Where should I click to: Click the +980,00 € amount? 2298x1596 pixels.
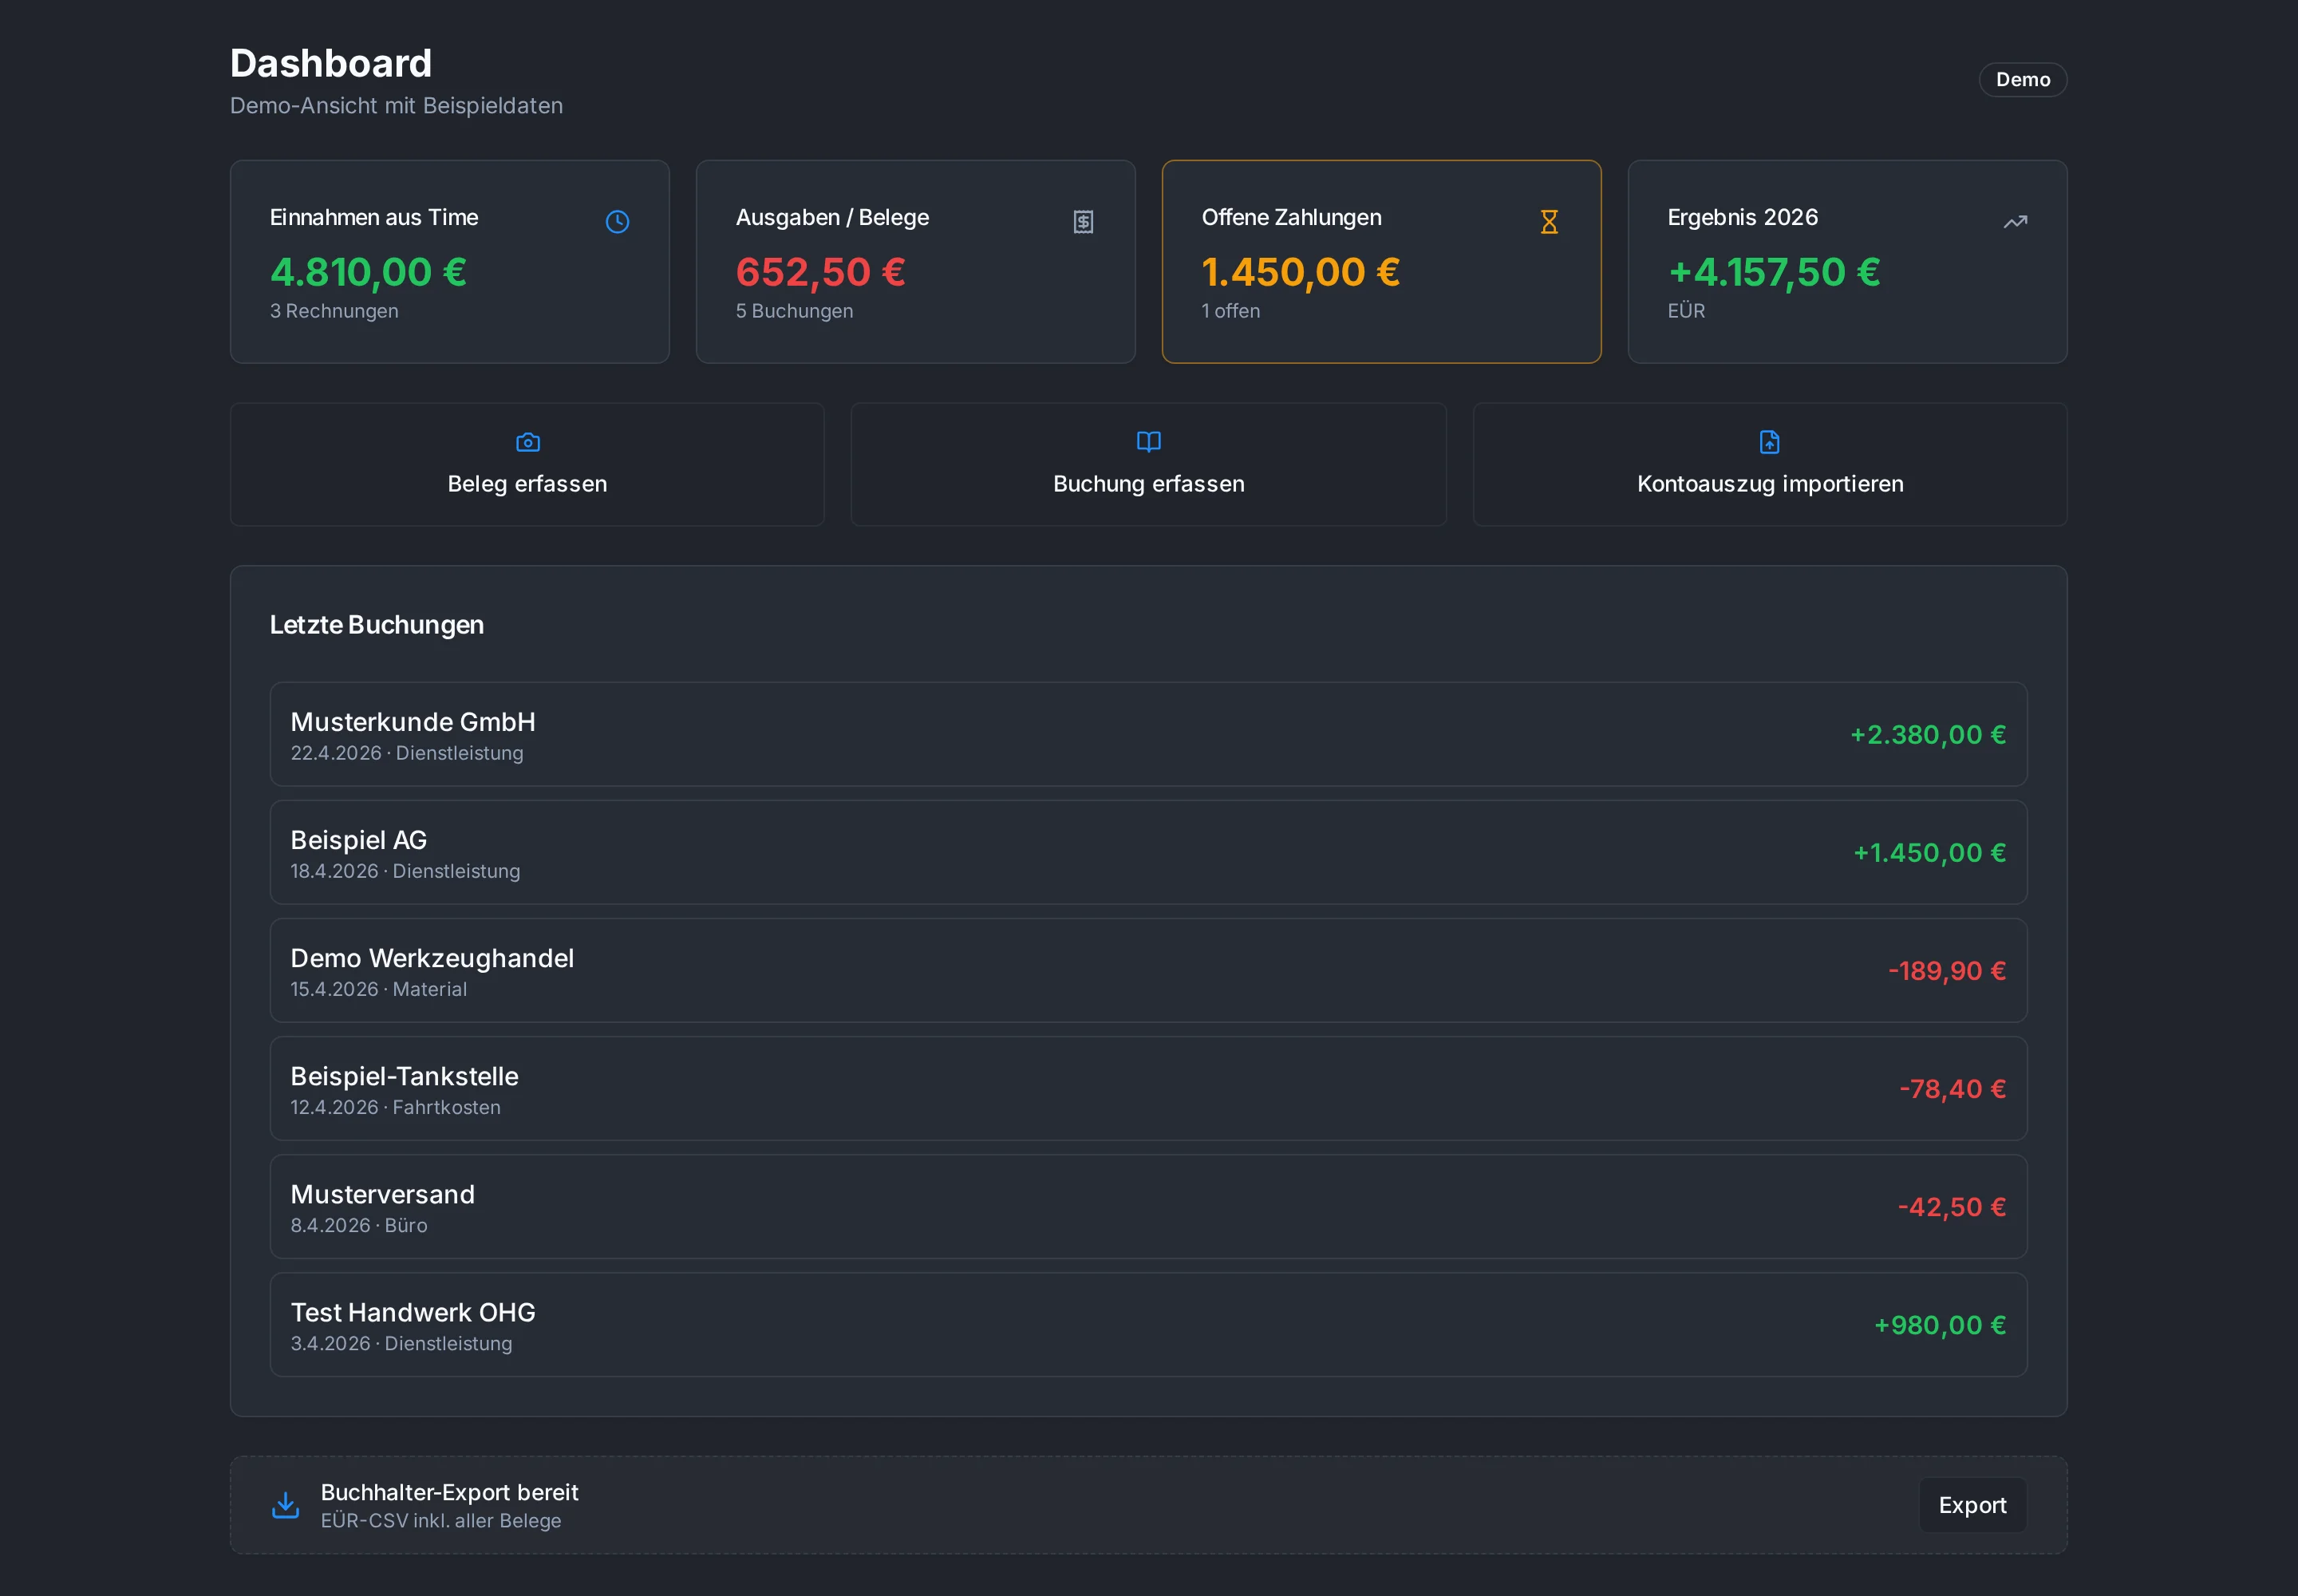click(x=1940, y=1325)
